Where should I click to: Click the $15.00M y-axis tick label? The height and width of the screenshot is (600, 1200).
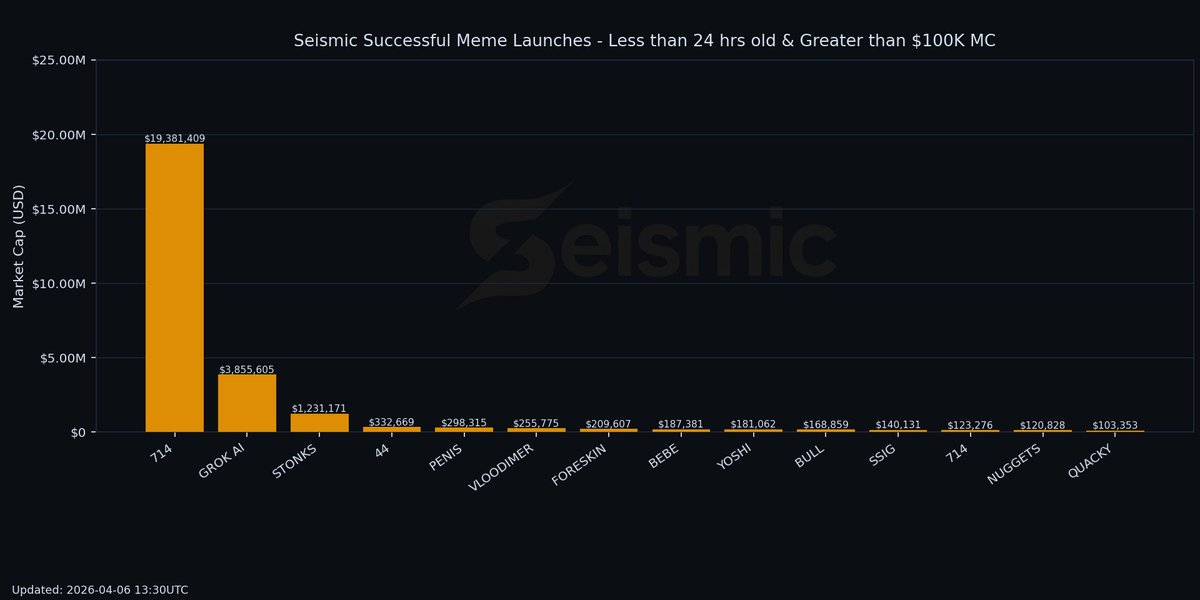[x=59, y=209]
